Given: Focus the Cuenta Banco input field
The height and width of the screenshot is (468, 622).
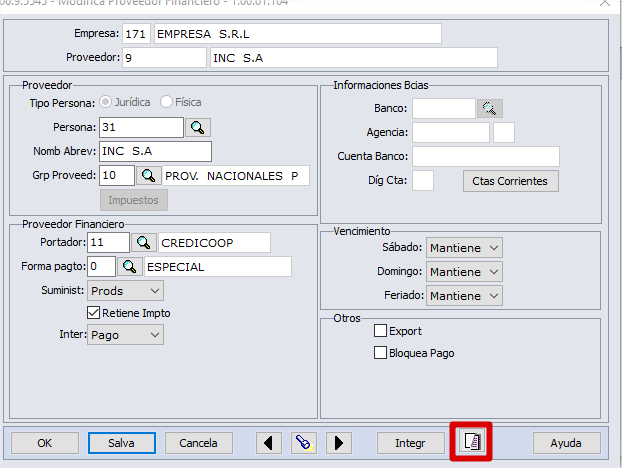Looking at the screenshot, I should pos(486,156).
